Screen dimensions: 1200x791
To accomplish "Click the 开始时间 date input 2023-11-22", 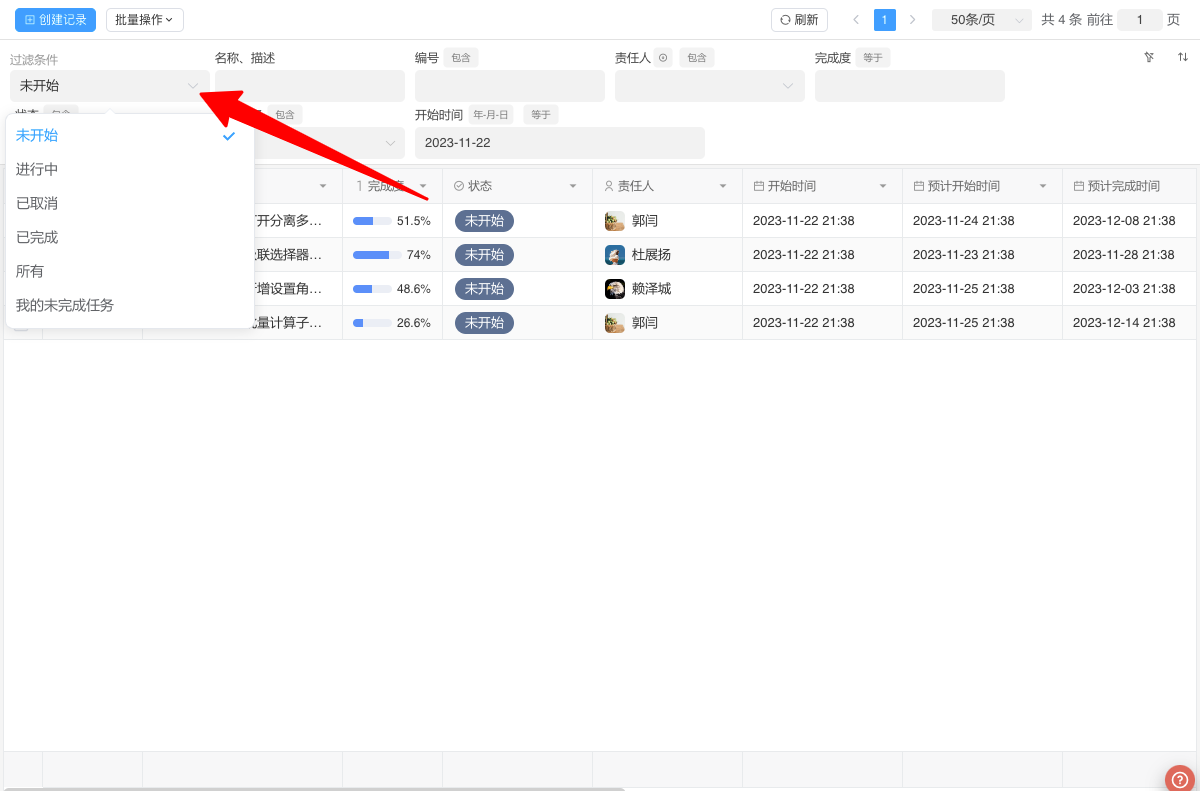I will tap(559, 143).
